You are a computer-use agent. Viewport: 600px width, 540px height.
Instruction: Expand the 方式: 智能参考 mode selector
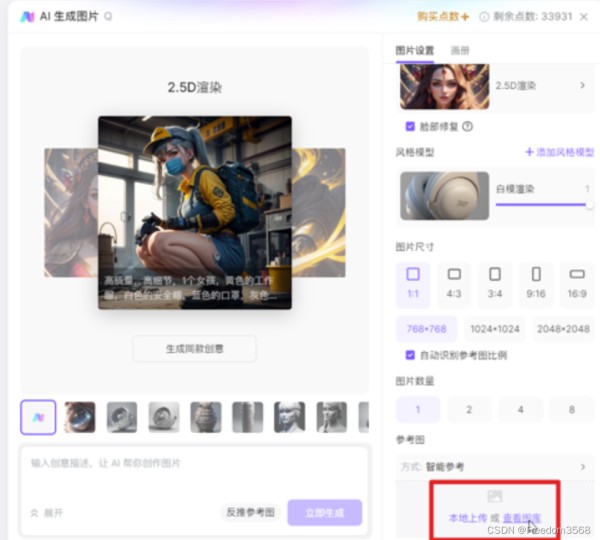tap(494, 467)
